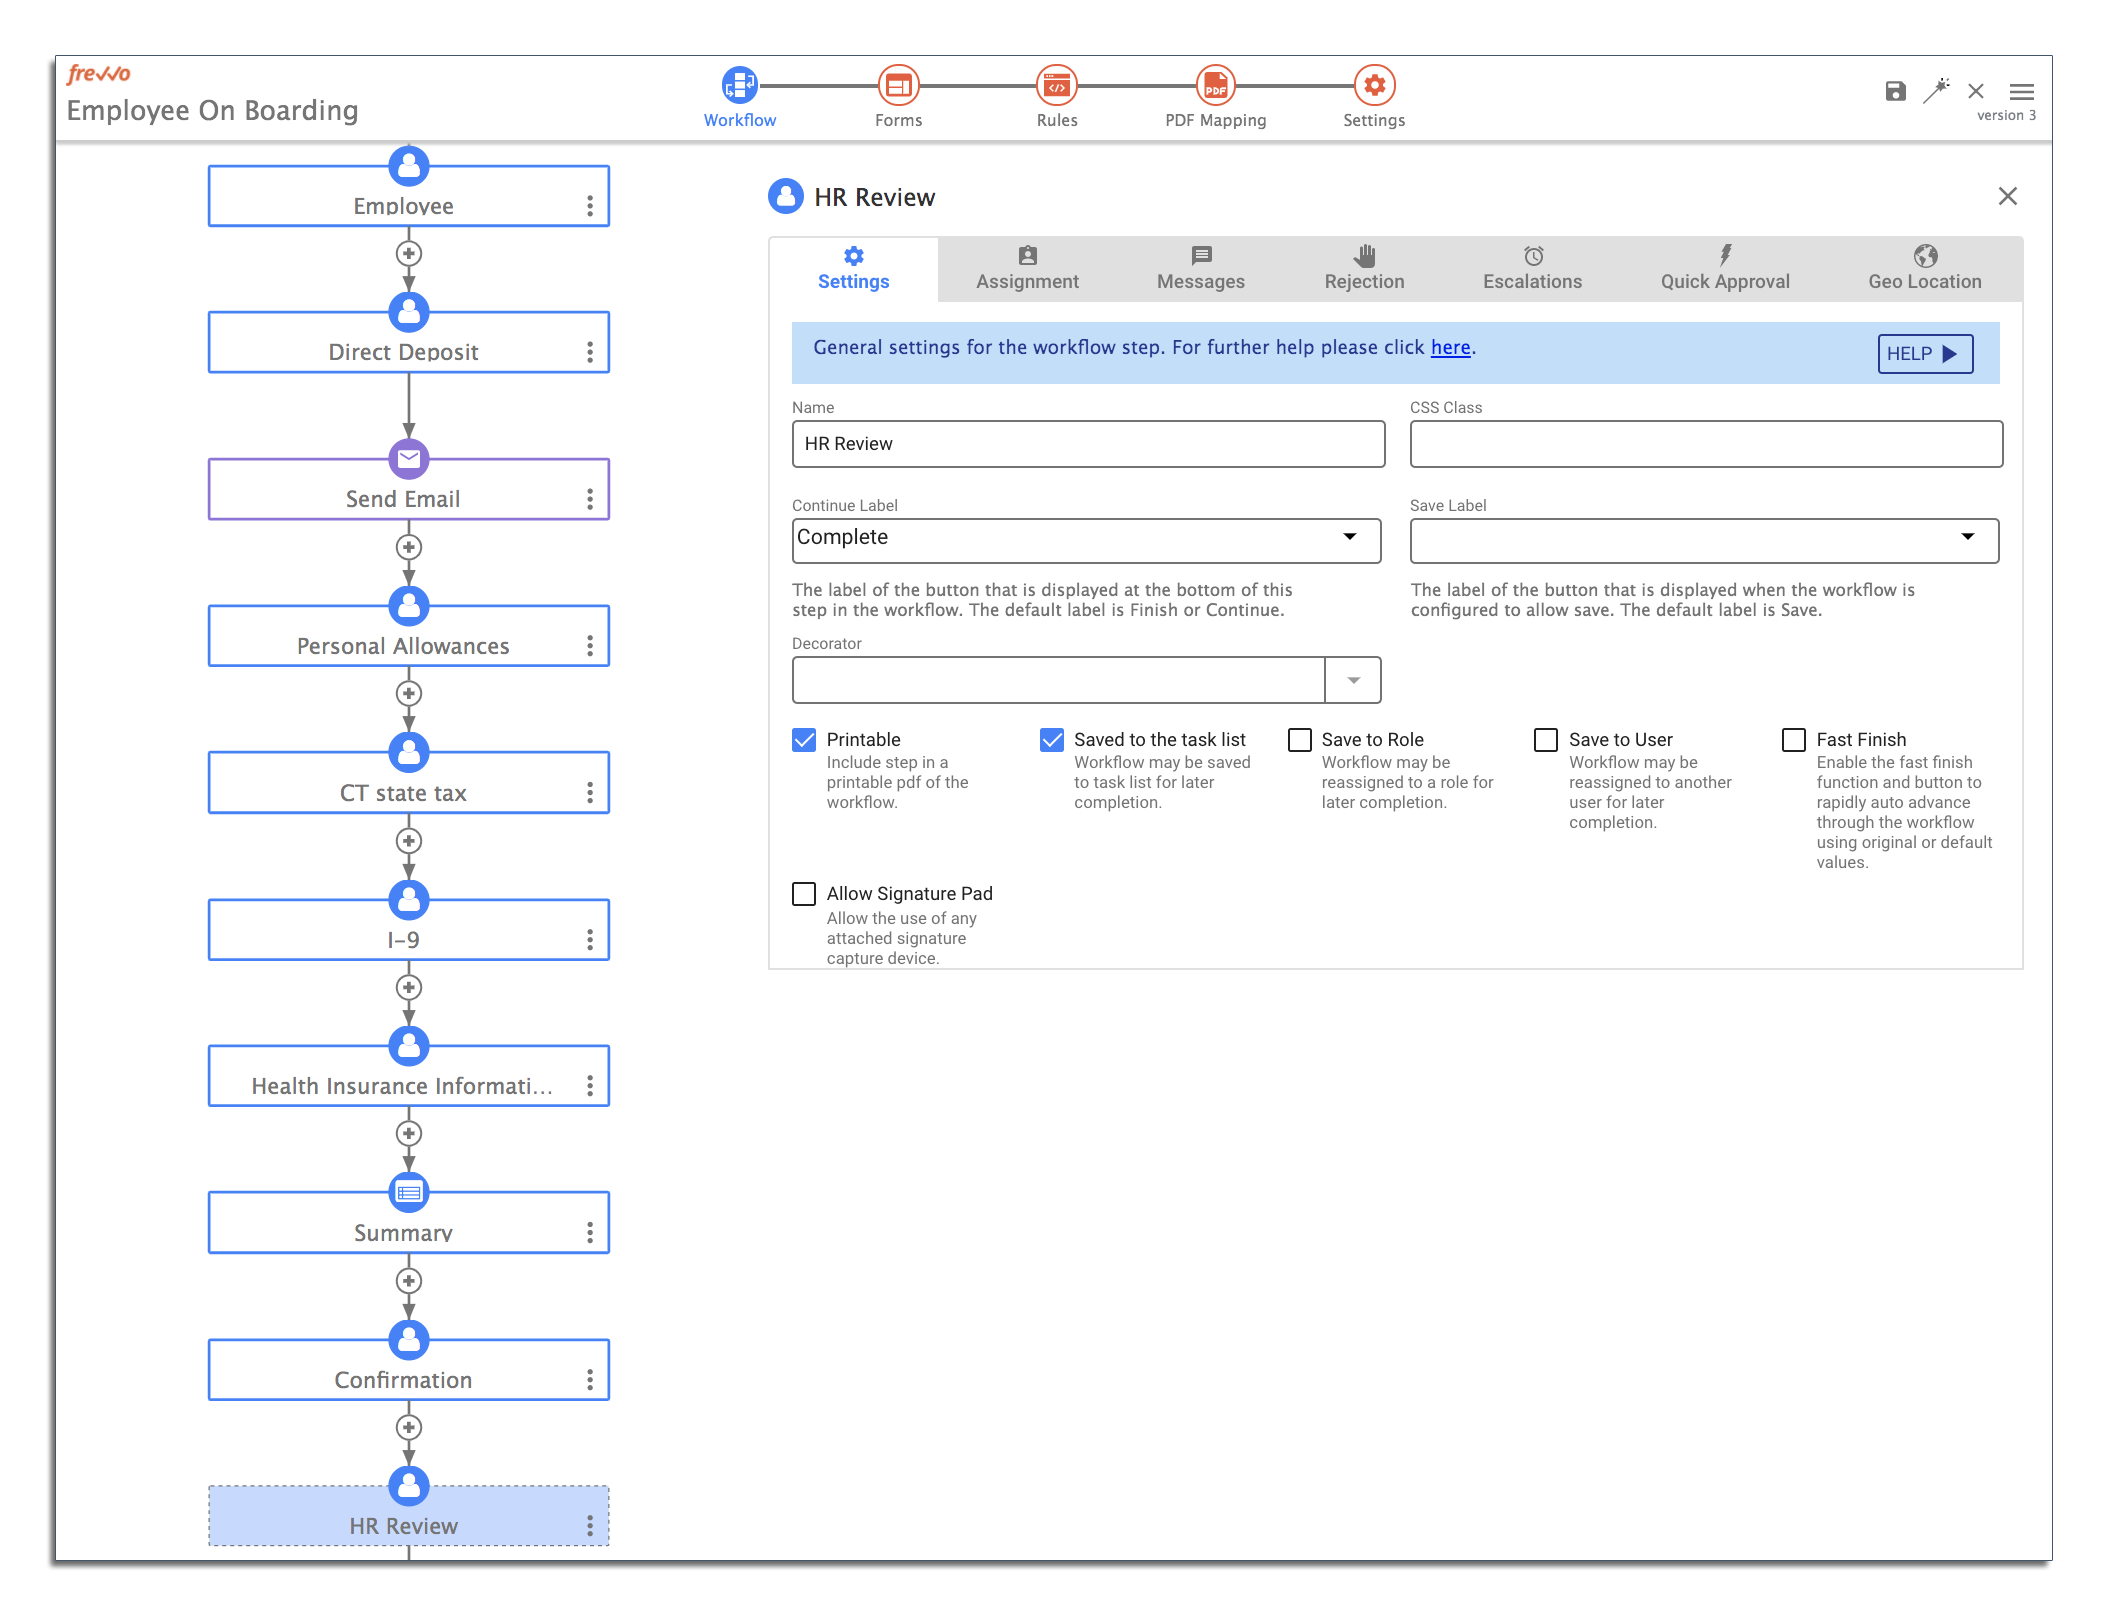
Task: Click the Personal Allowances step user icon
Action: click(409, 606)
